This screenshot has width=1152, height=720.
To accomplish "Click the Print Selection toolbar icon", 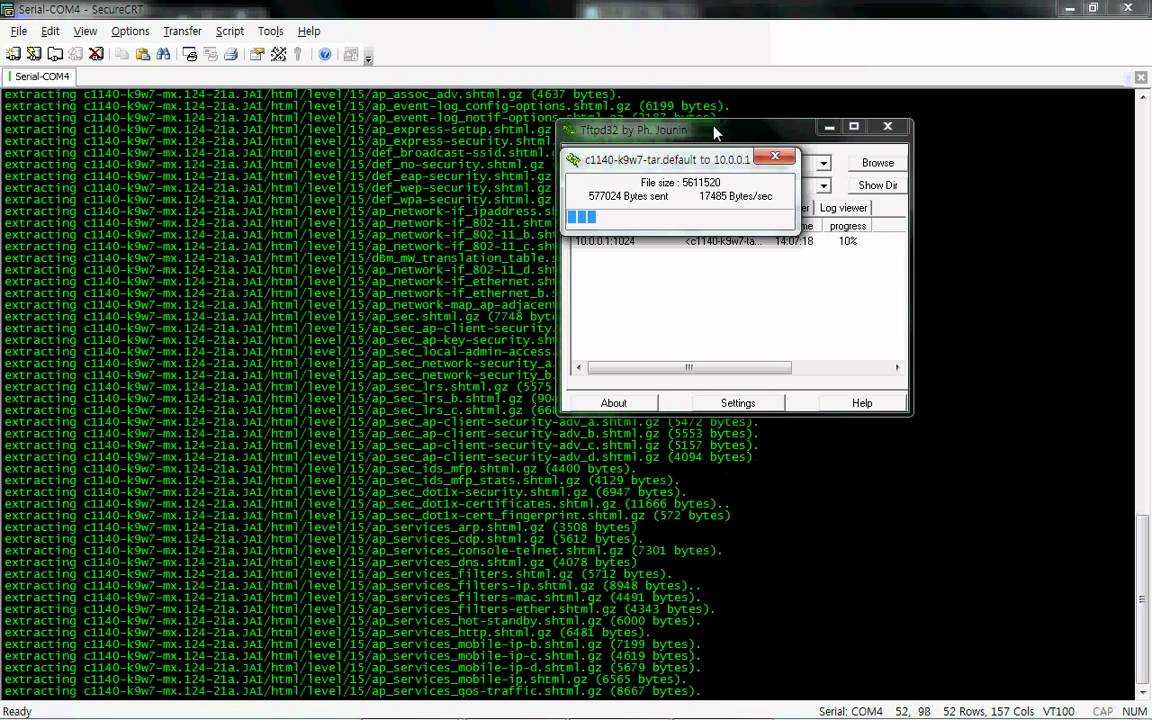I will pos(210,54).
